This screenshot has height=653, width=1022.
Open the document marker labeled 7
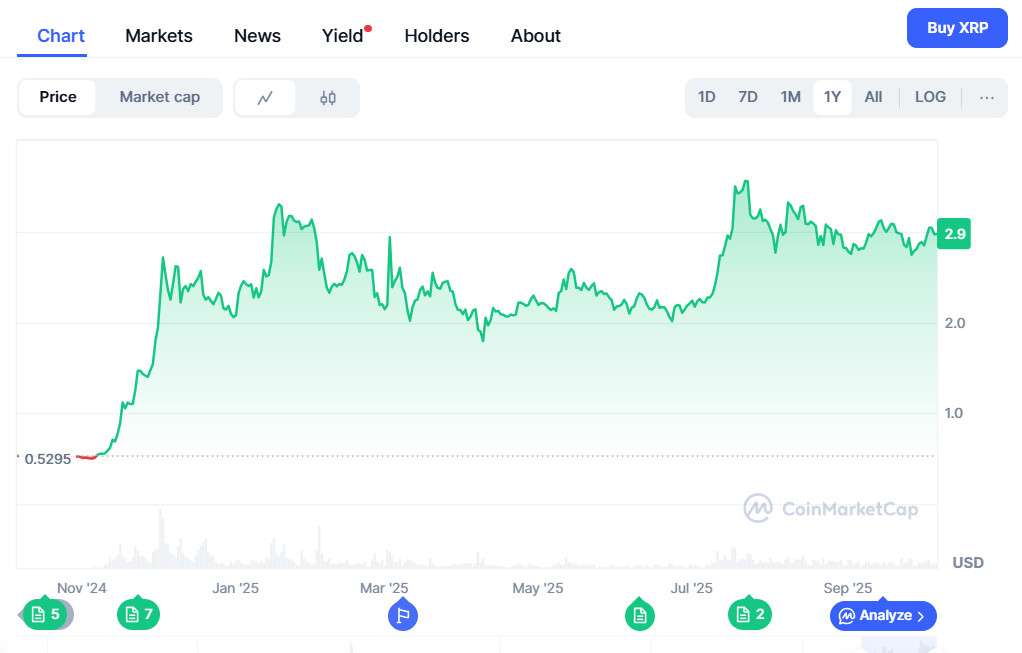coord(138,614)
